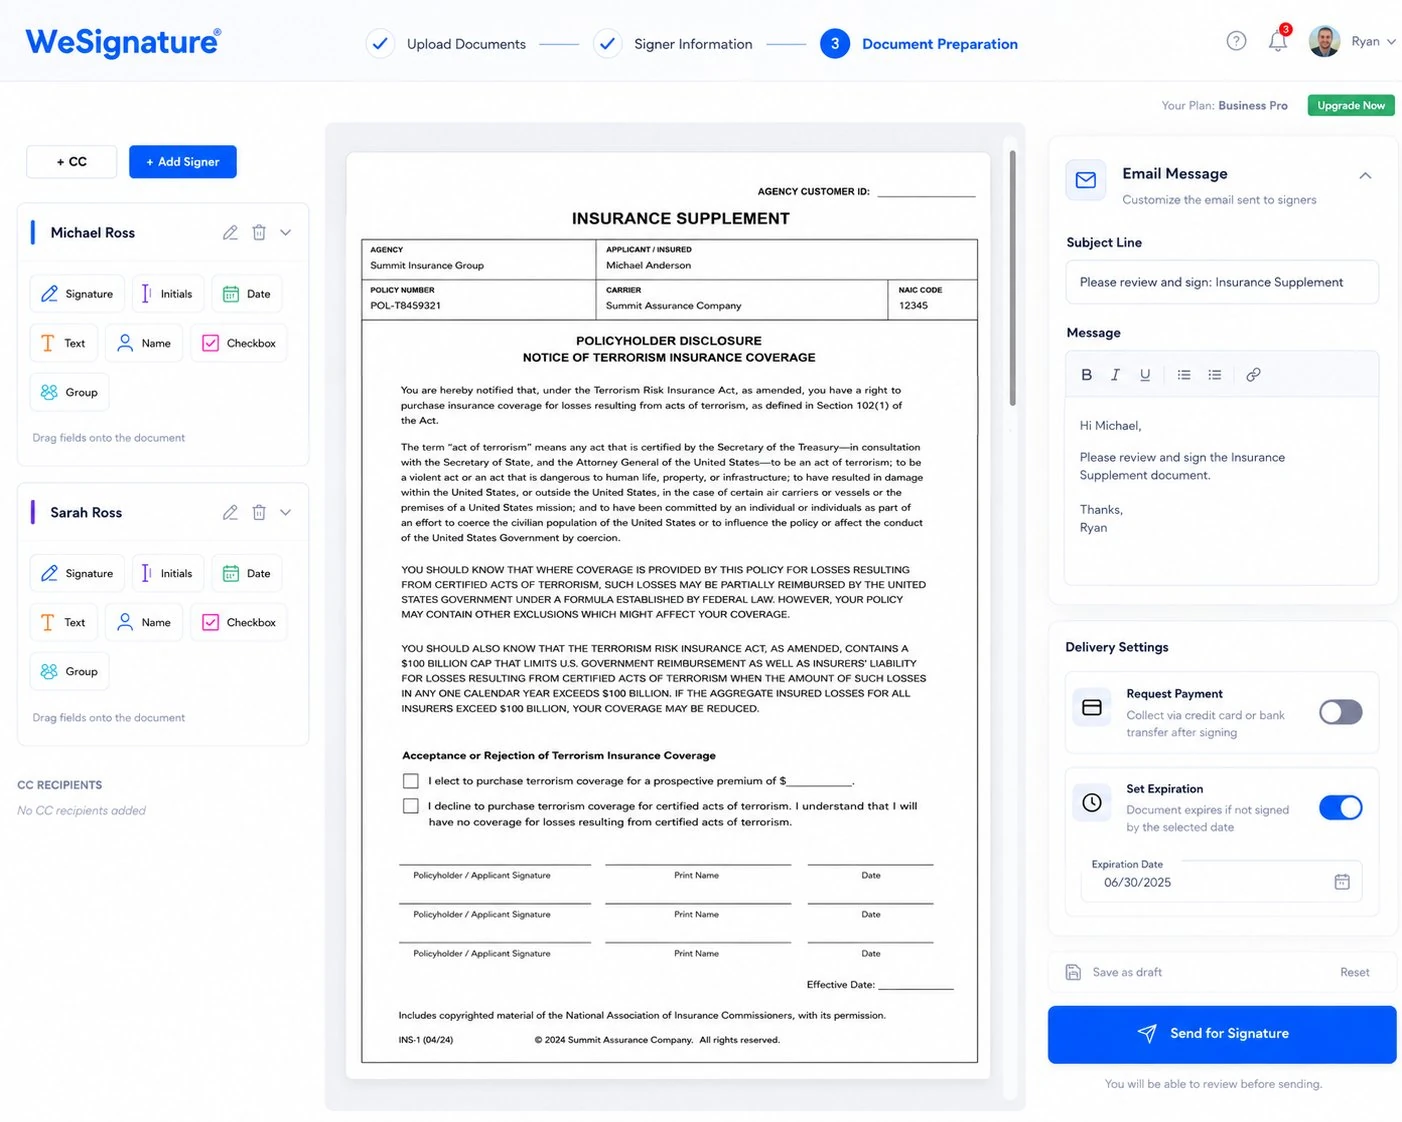
Task: Click the Set Expiration clock icon
Action: click(1092, 802)
